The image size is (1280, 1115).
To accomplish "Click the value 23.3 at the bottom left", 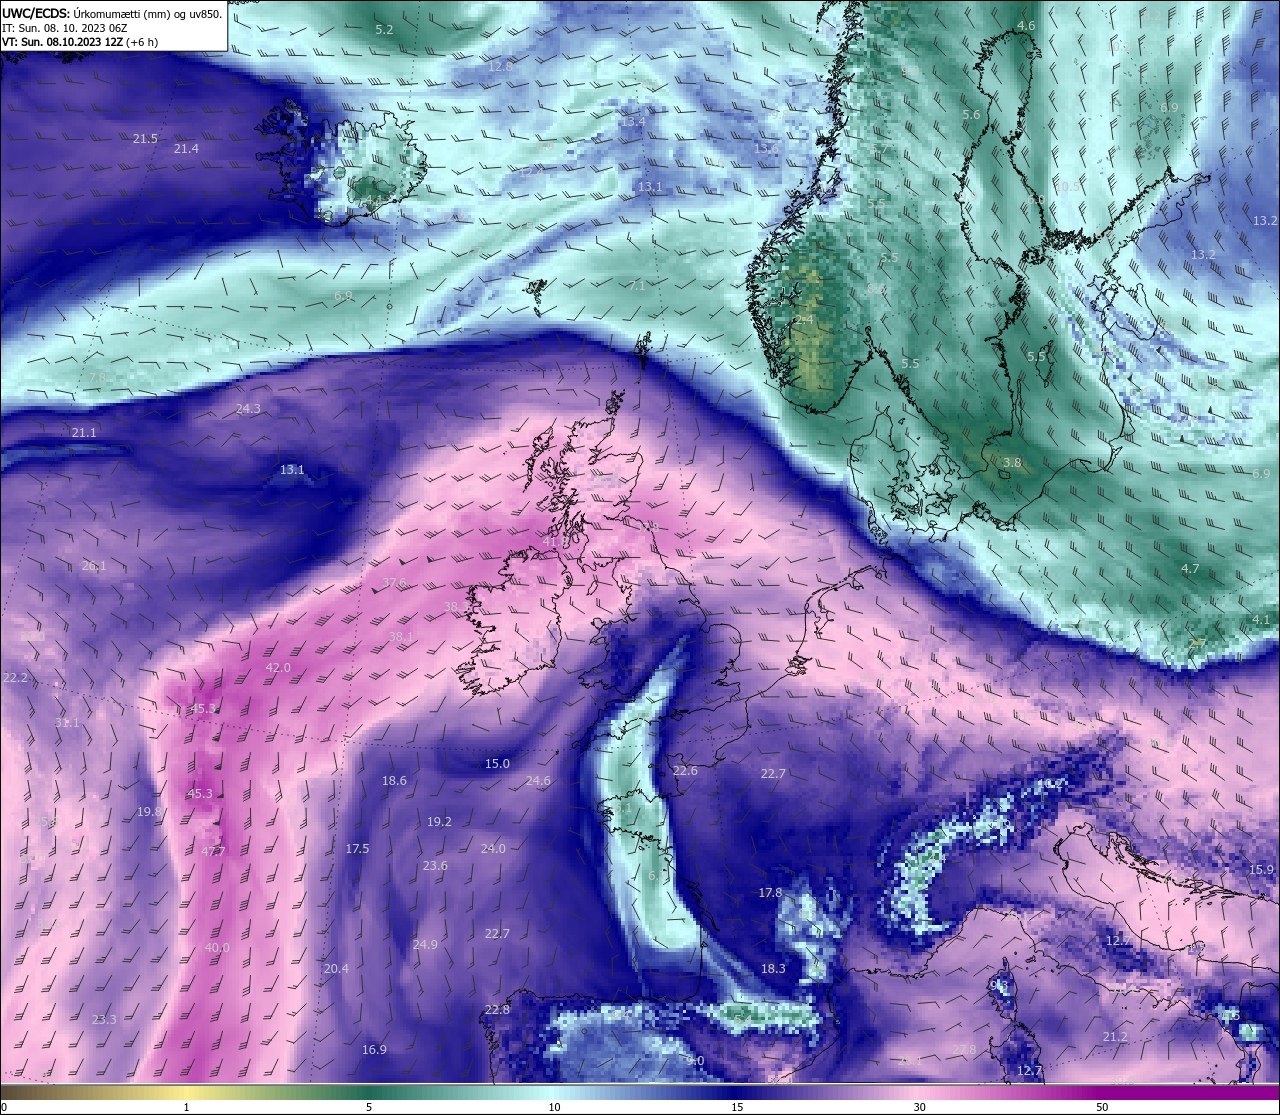I will click(x=104, y=1019).
